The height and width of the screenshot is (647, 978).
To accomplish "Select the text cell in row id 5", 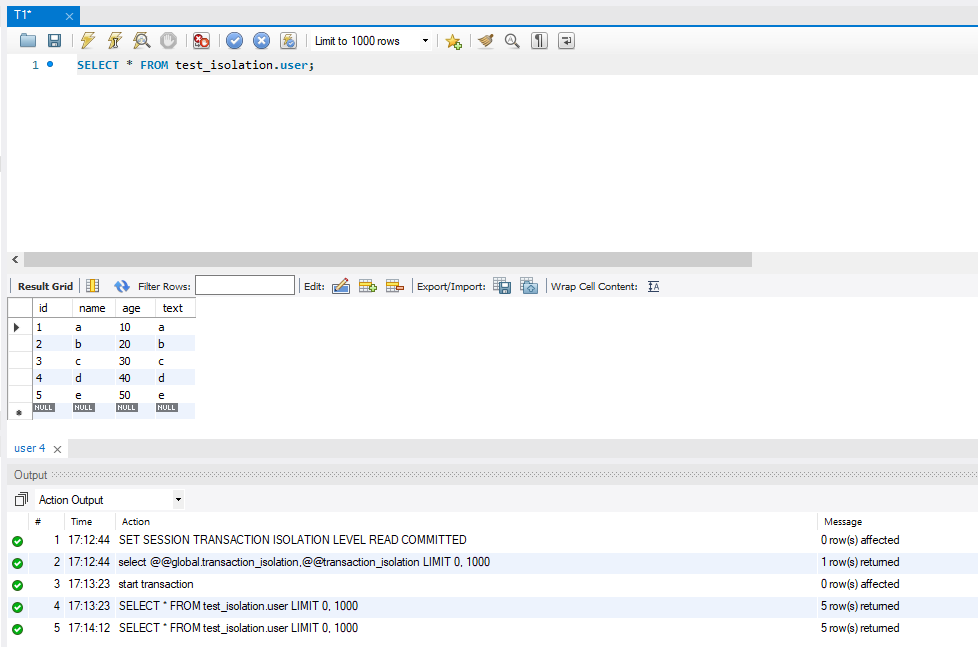I will pos(175,395).
